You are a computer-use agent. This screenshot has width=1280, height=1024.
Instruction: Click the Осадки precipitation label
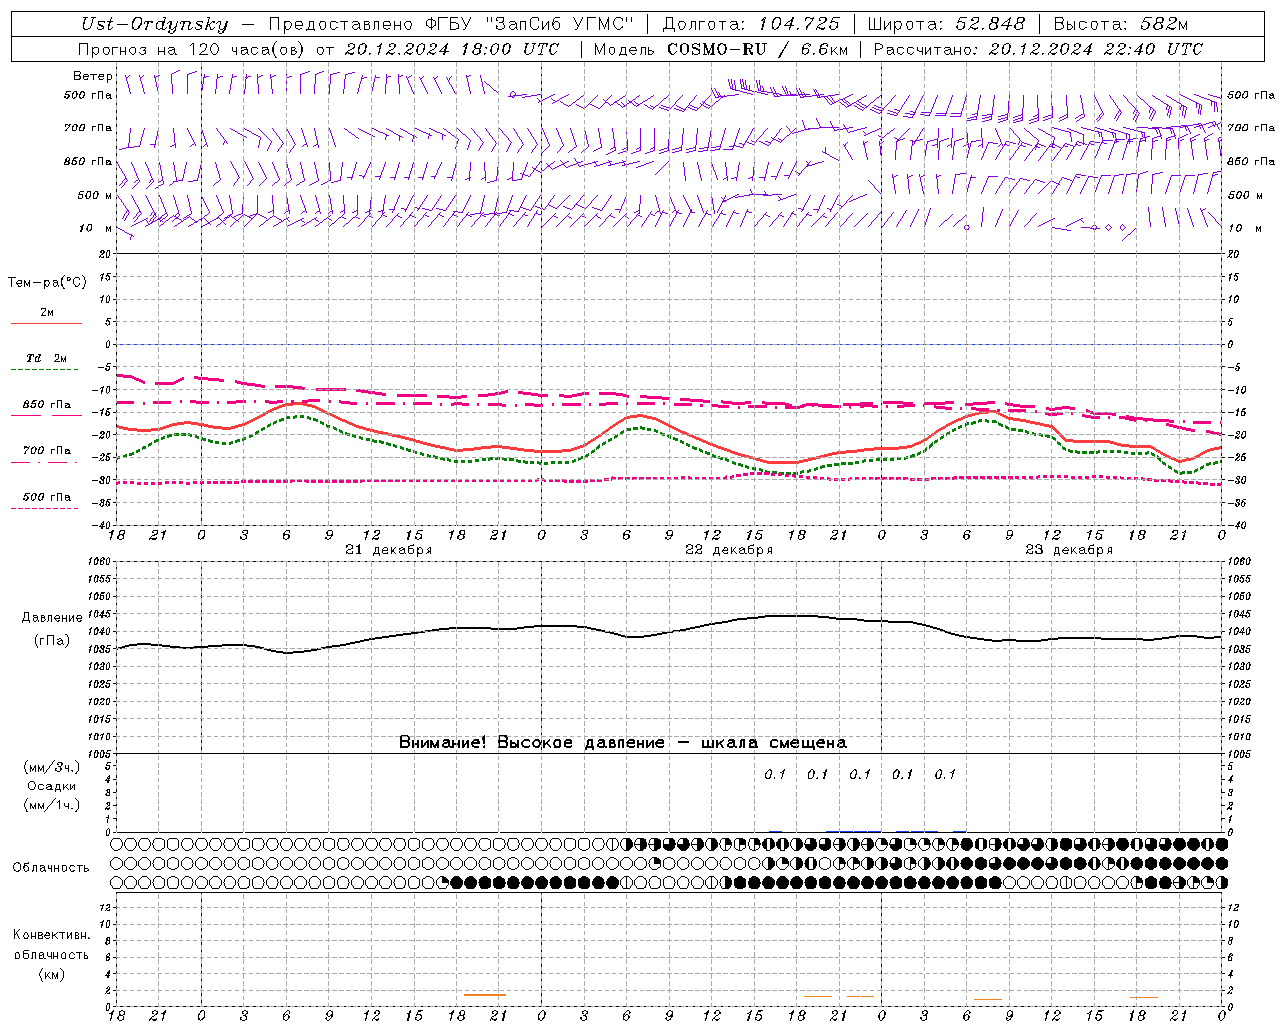coord(52,786)
